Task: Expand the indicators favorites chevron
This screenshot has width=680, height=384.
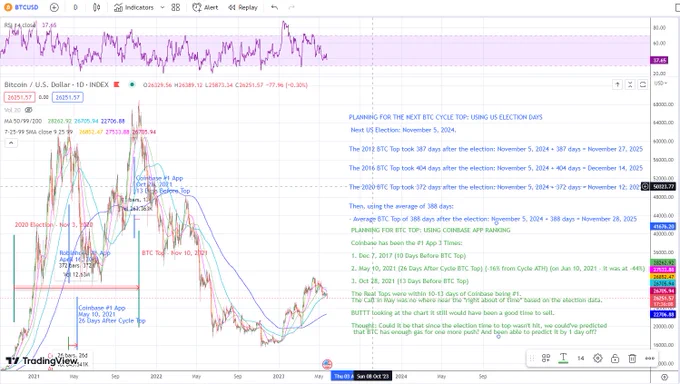Action: pos(162,7)
